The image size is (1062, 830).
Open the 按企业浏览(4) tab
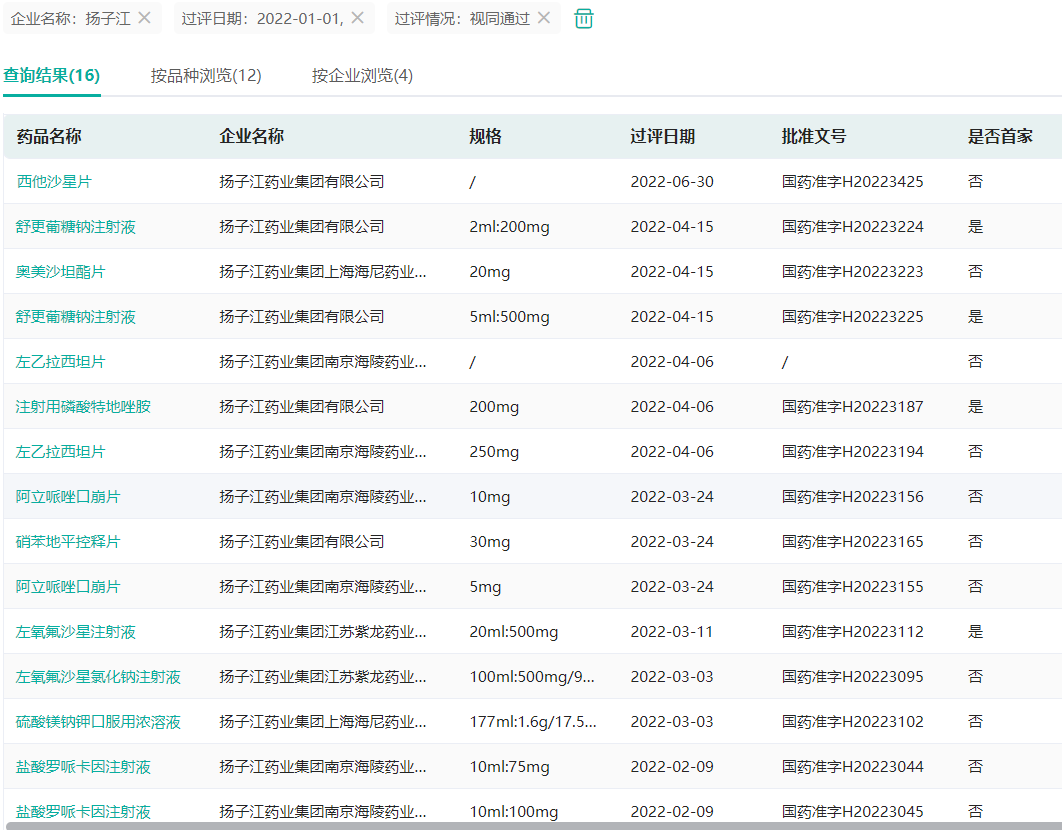362,76
